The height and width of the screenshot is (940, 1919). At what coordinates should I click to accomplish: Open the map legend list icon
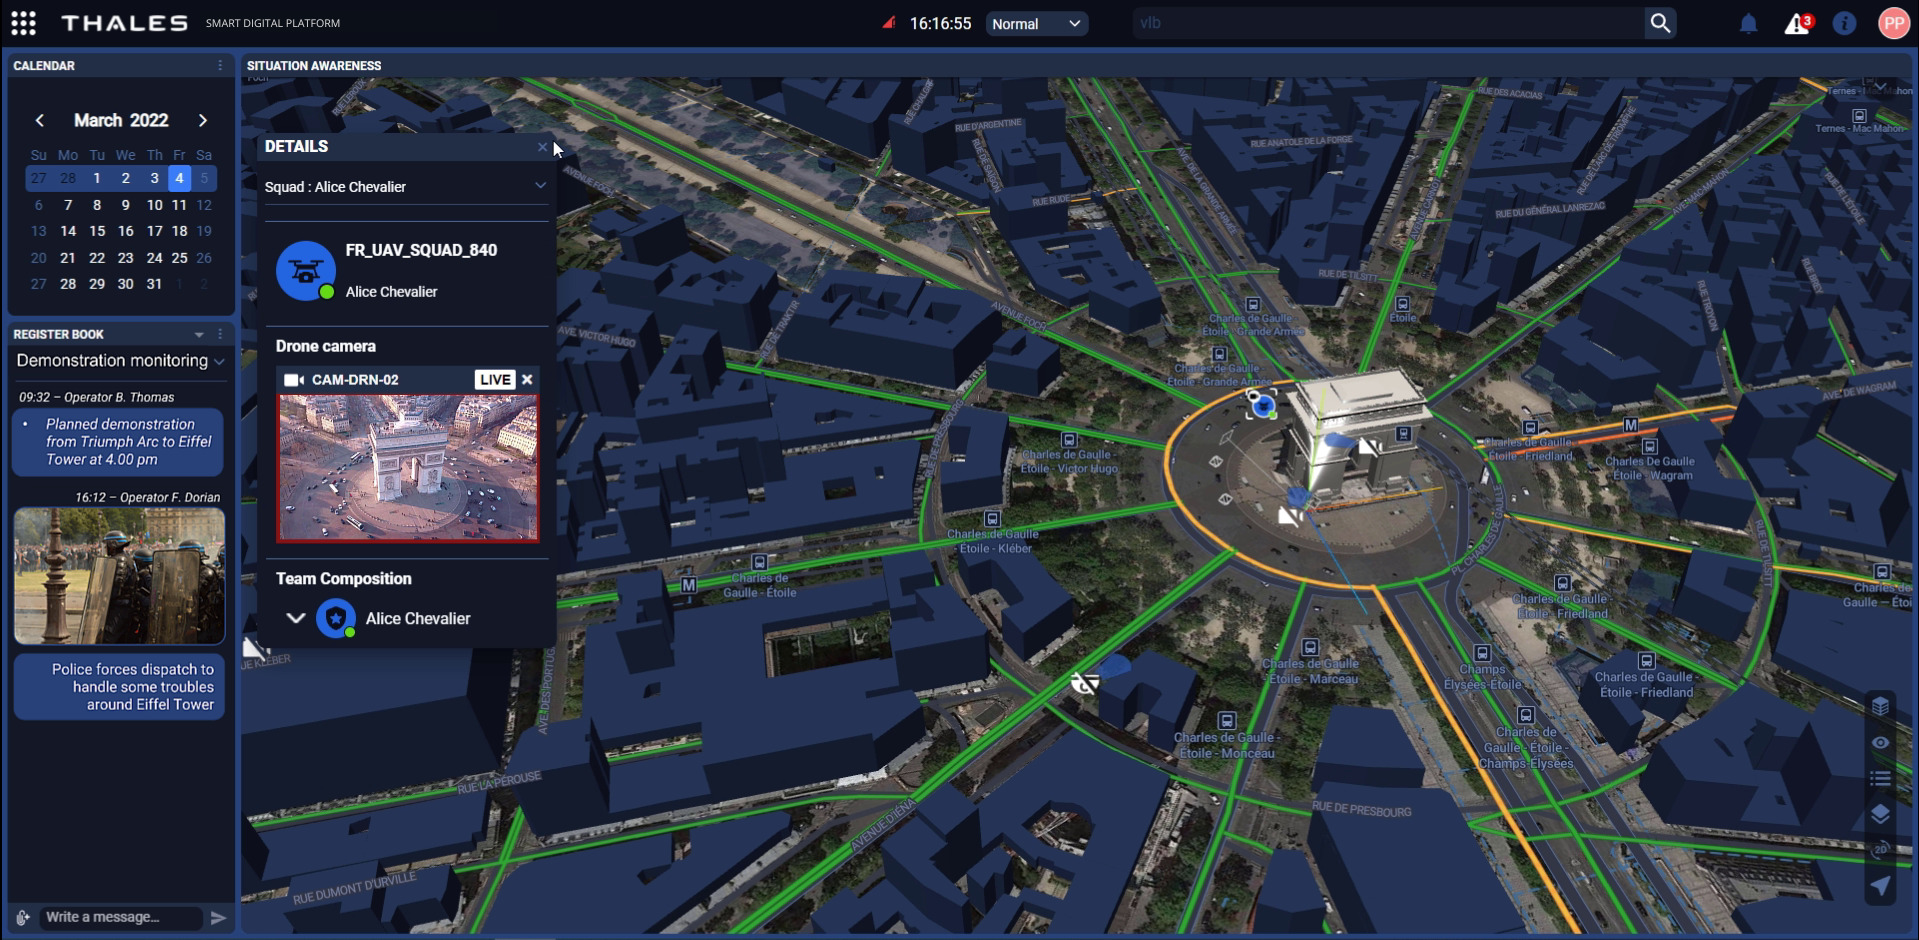point(1880,778)
